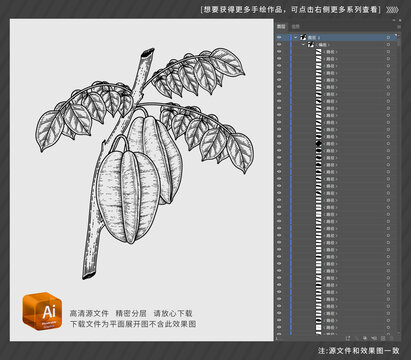The width and height of the screenshot is (411, 360).
Task: Click the note 注:源文件和效果图一致
Action: coord(358,350)
